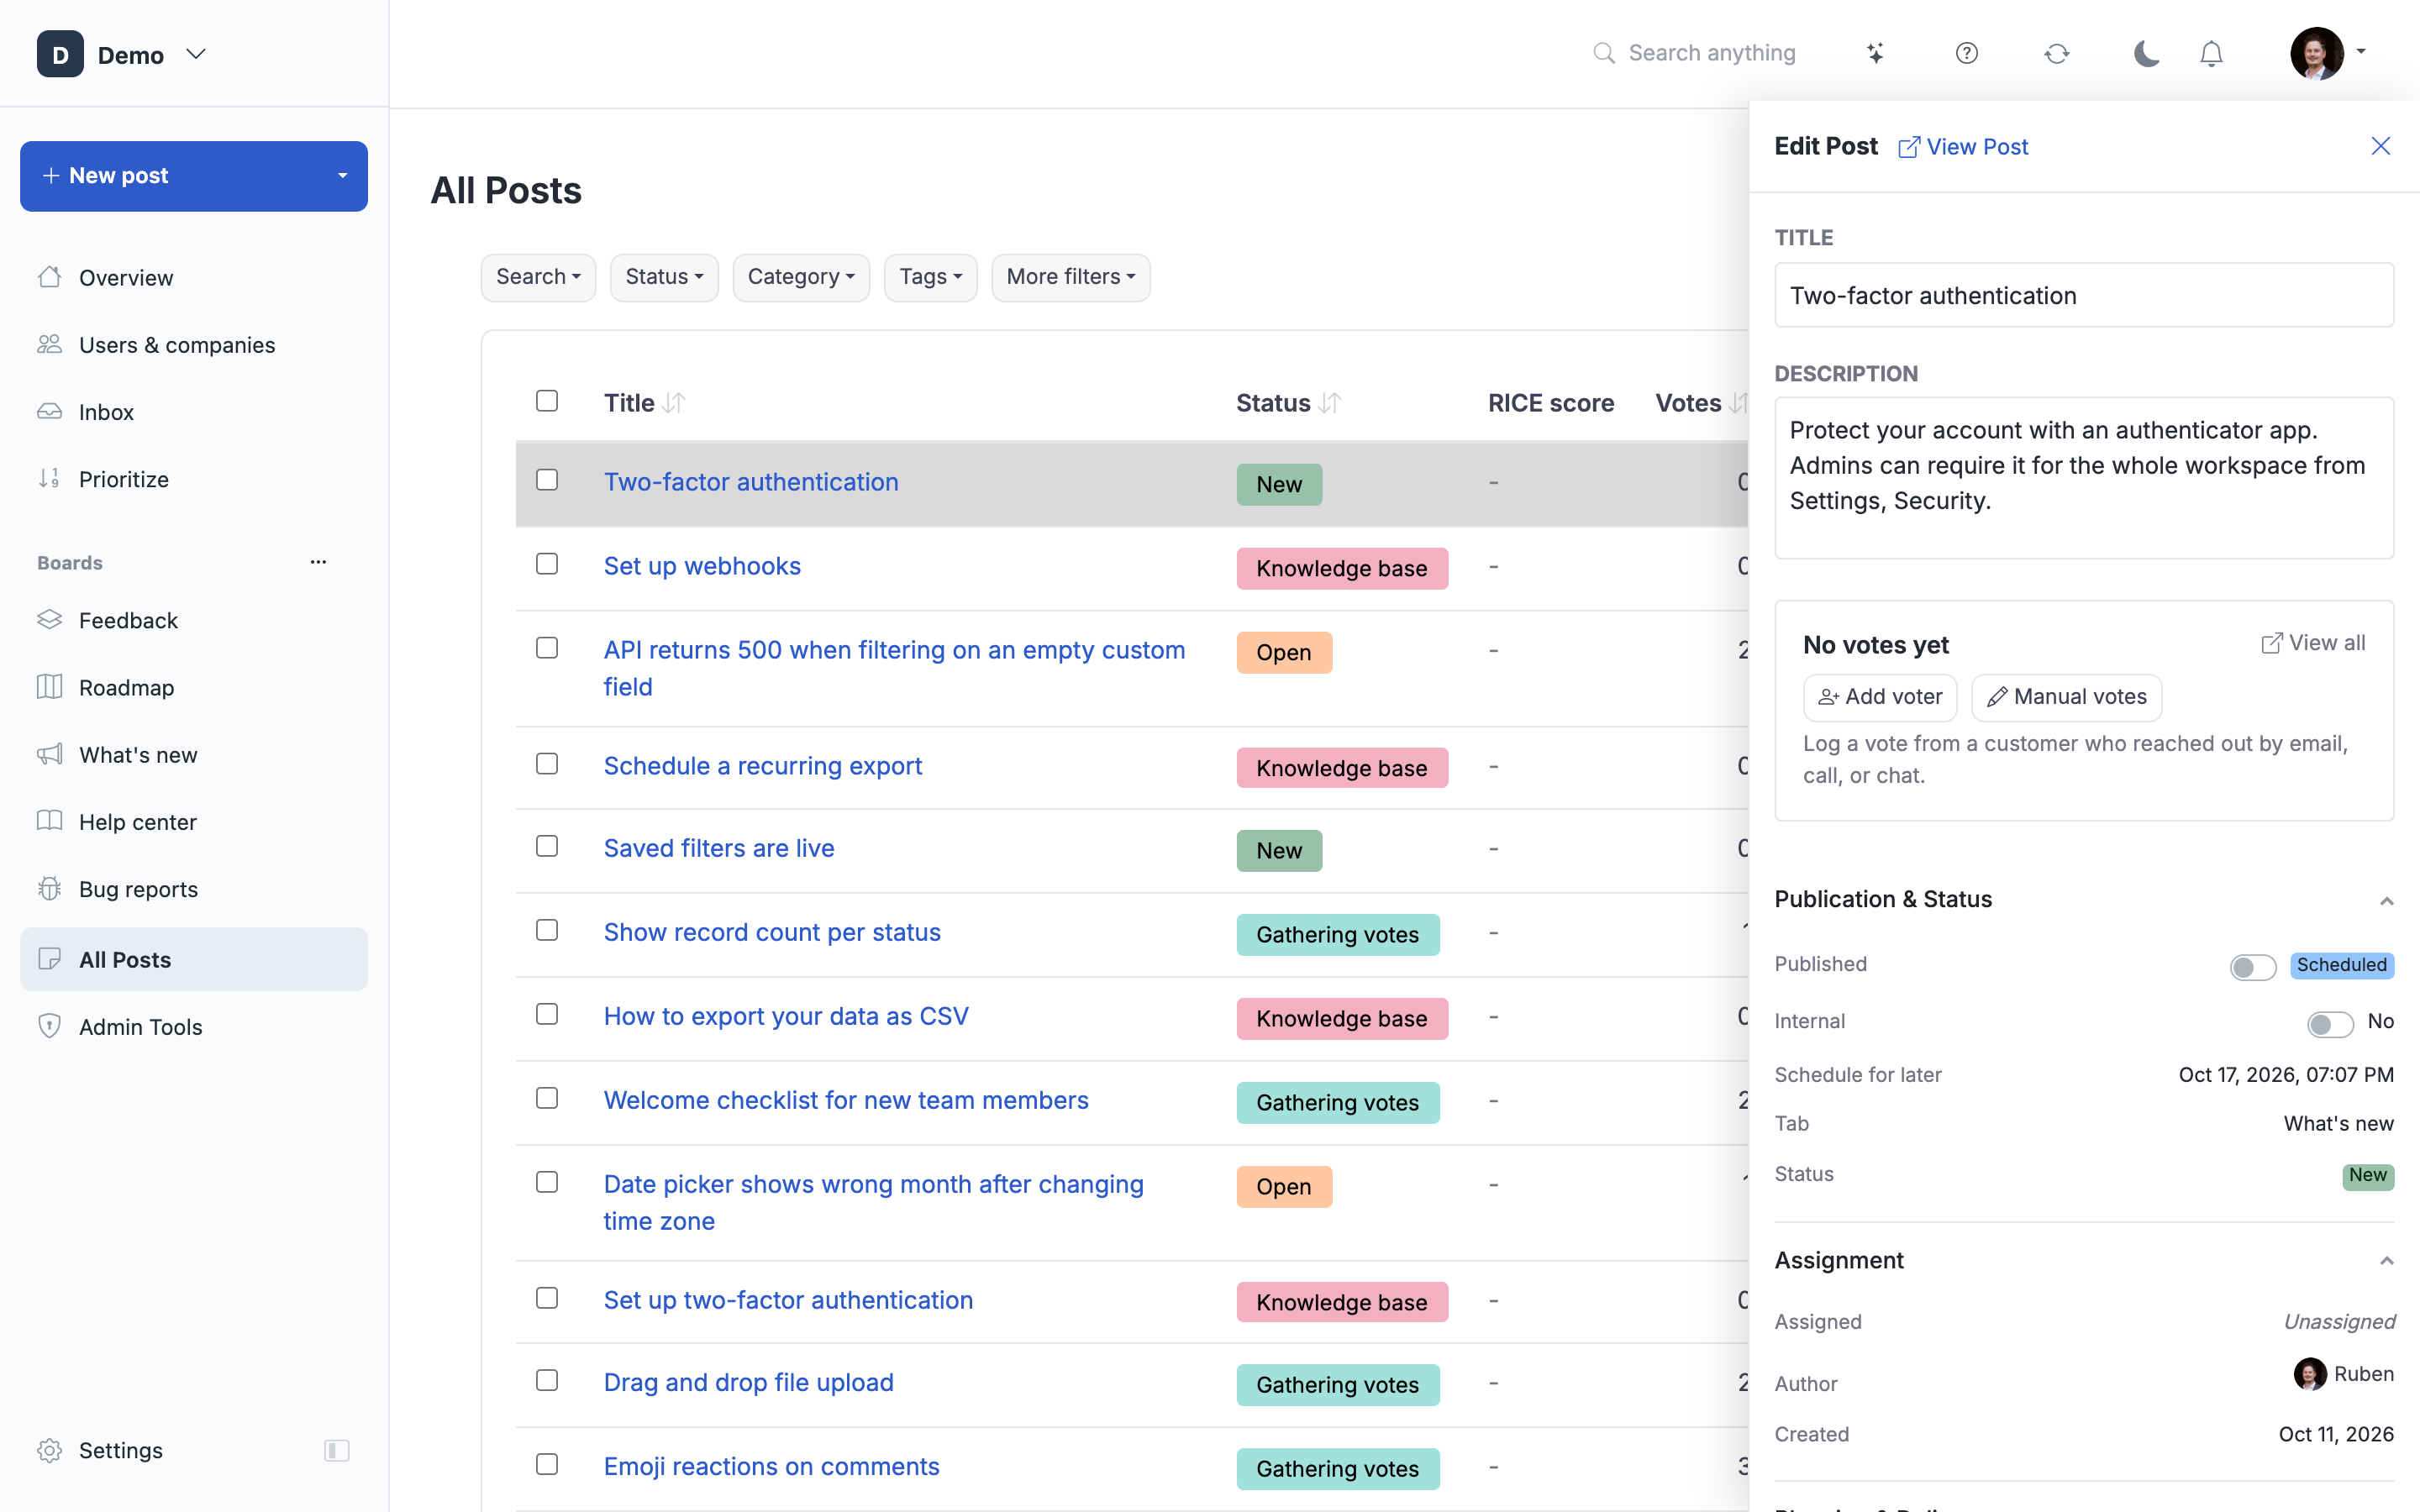The image size is (2420, 1512).
Task: Open the More filters dropdown
Action: tap(1070, 277)
